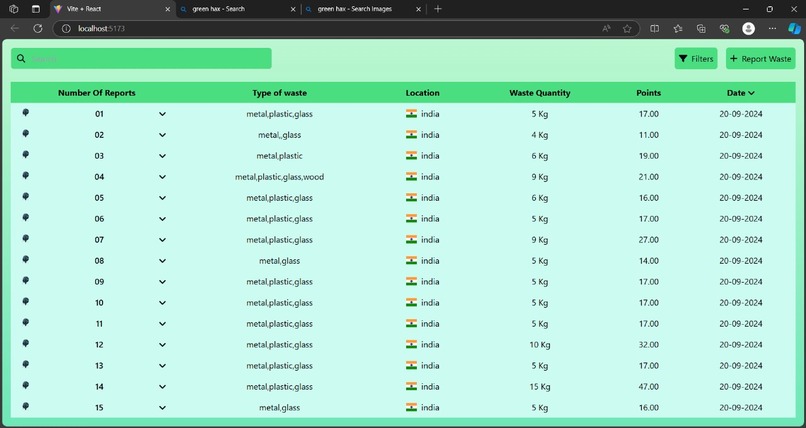
Task: Open the Copilot sidebar icon
Action: 794,29
